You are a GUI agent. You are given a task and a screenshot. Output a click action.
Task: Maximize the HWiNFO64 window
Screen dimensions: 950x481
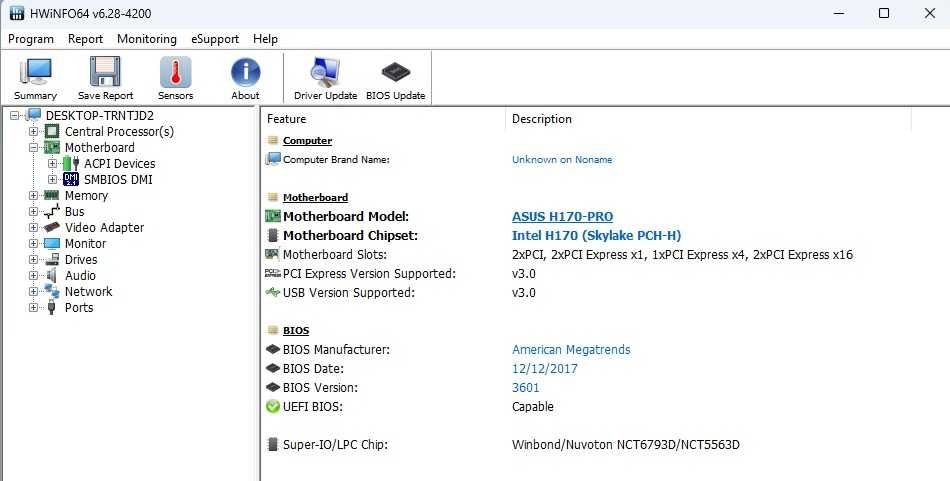pos(884,13)
